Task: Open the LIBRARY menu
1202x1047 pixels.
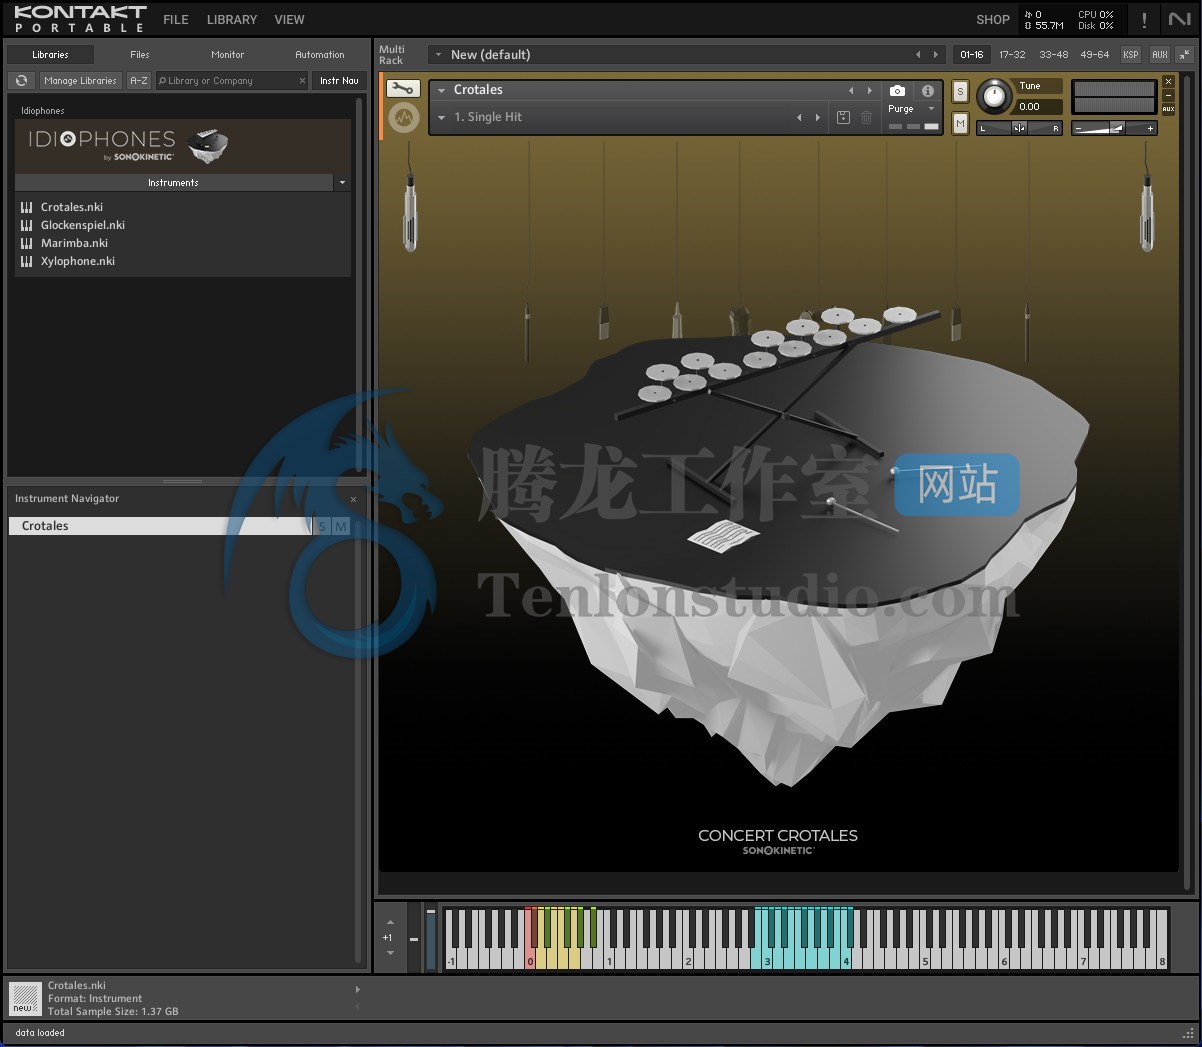Action: tap(232, 20)
